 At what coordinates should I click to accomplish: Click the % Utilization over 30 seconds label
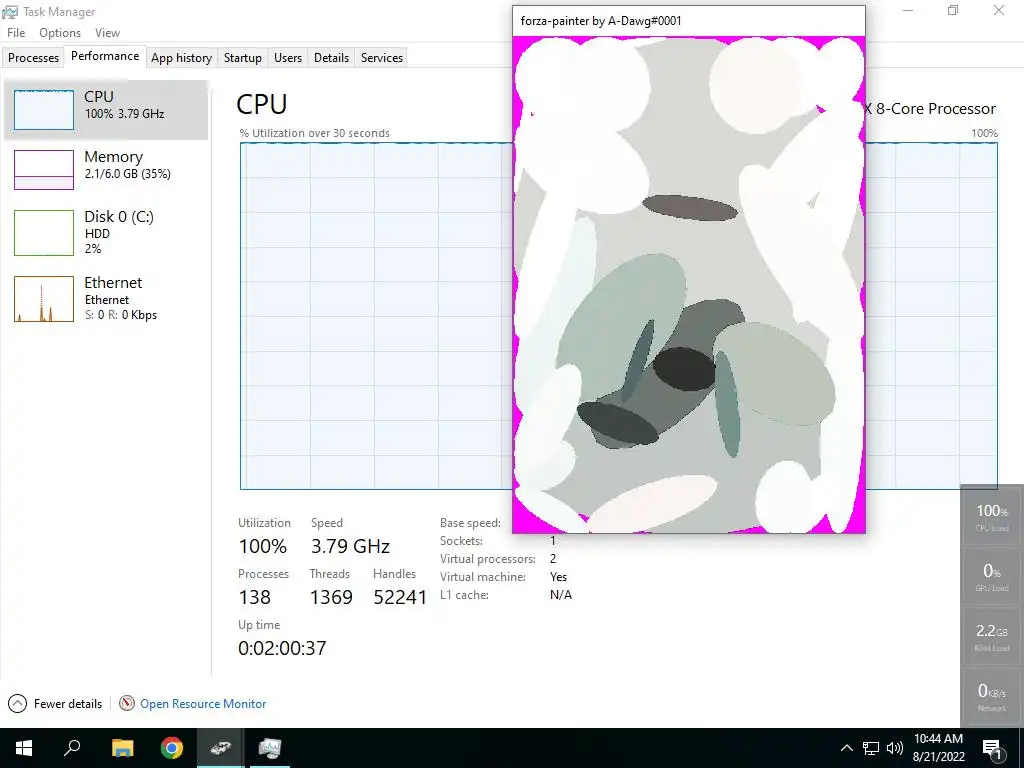(x=314, y=133)
